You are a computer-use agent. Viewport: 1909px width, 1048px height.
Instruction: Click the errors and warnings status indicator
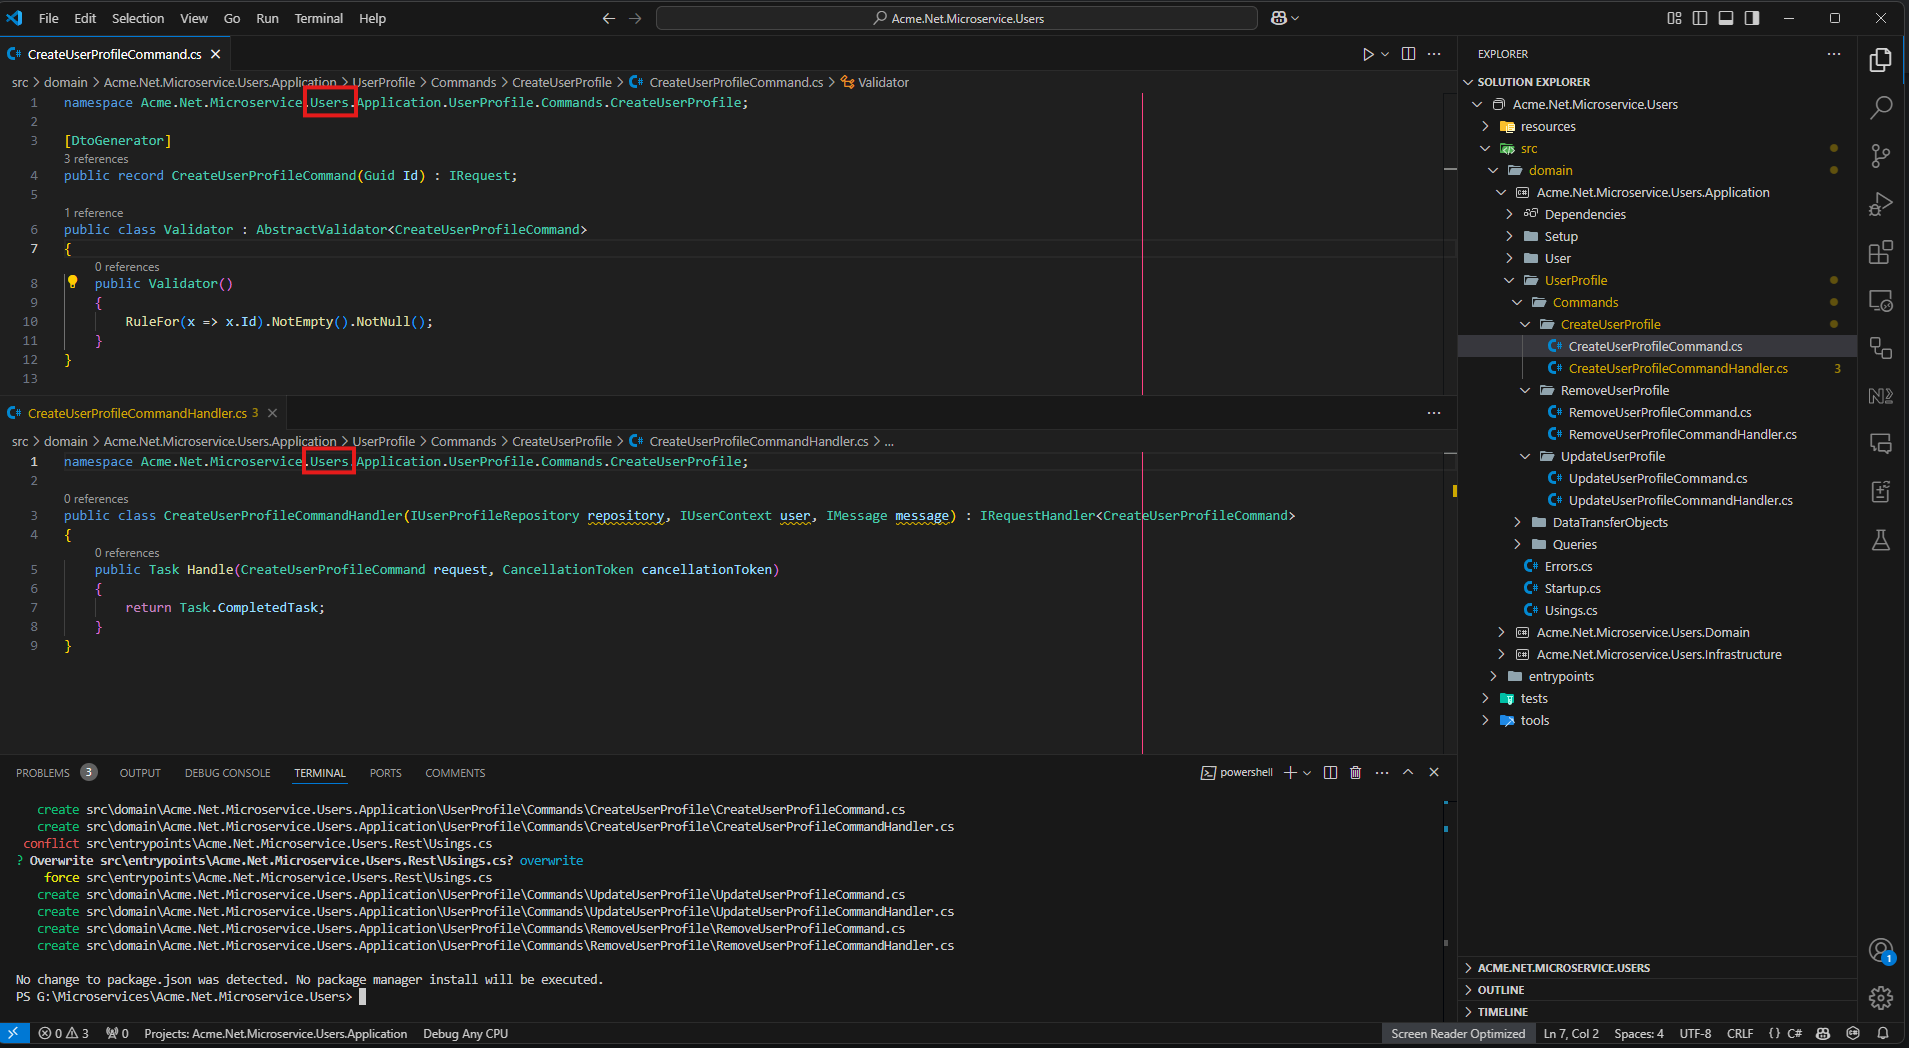(x=64, y=1034)
